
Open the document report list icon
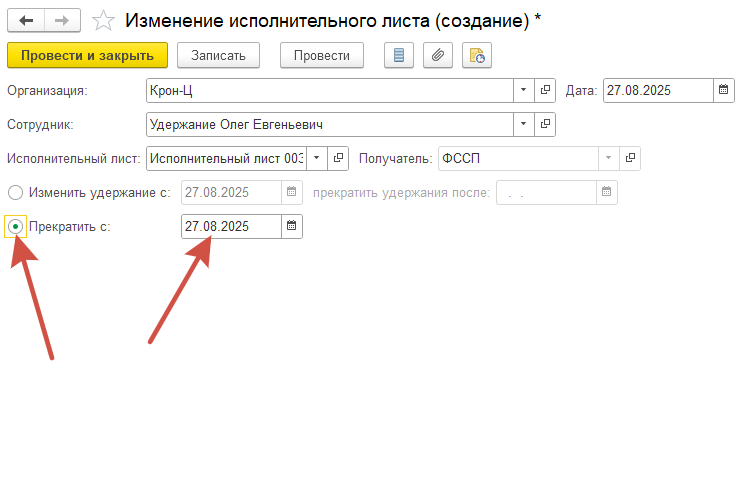(399, 56)
